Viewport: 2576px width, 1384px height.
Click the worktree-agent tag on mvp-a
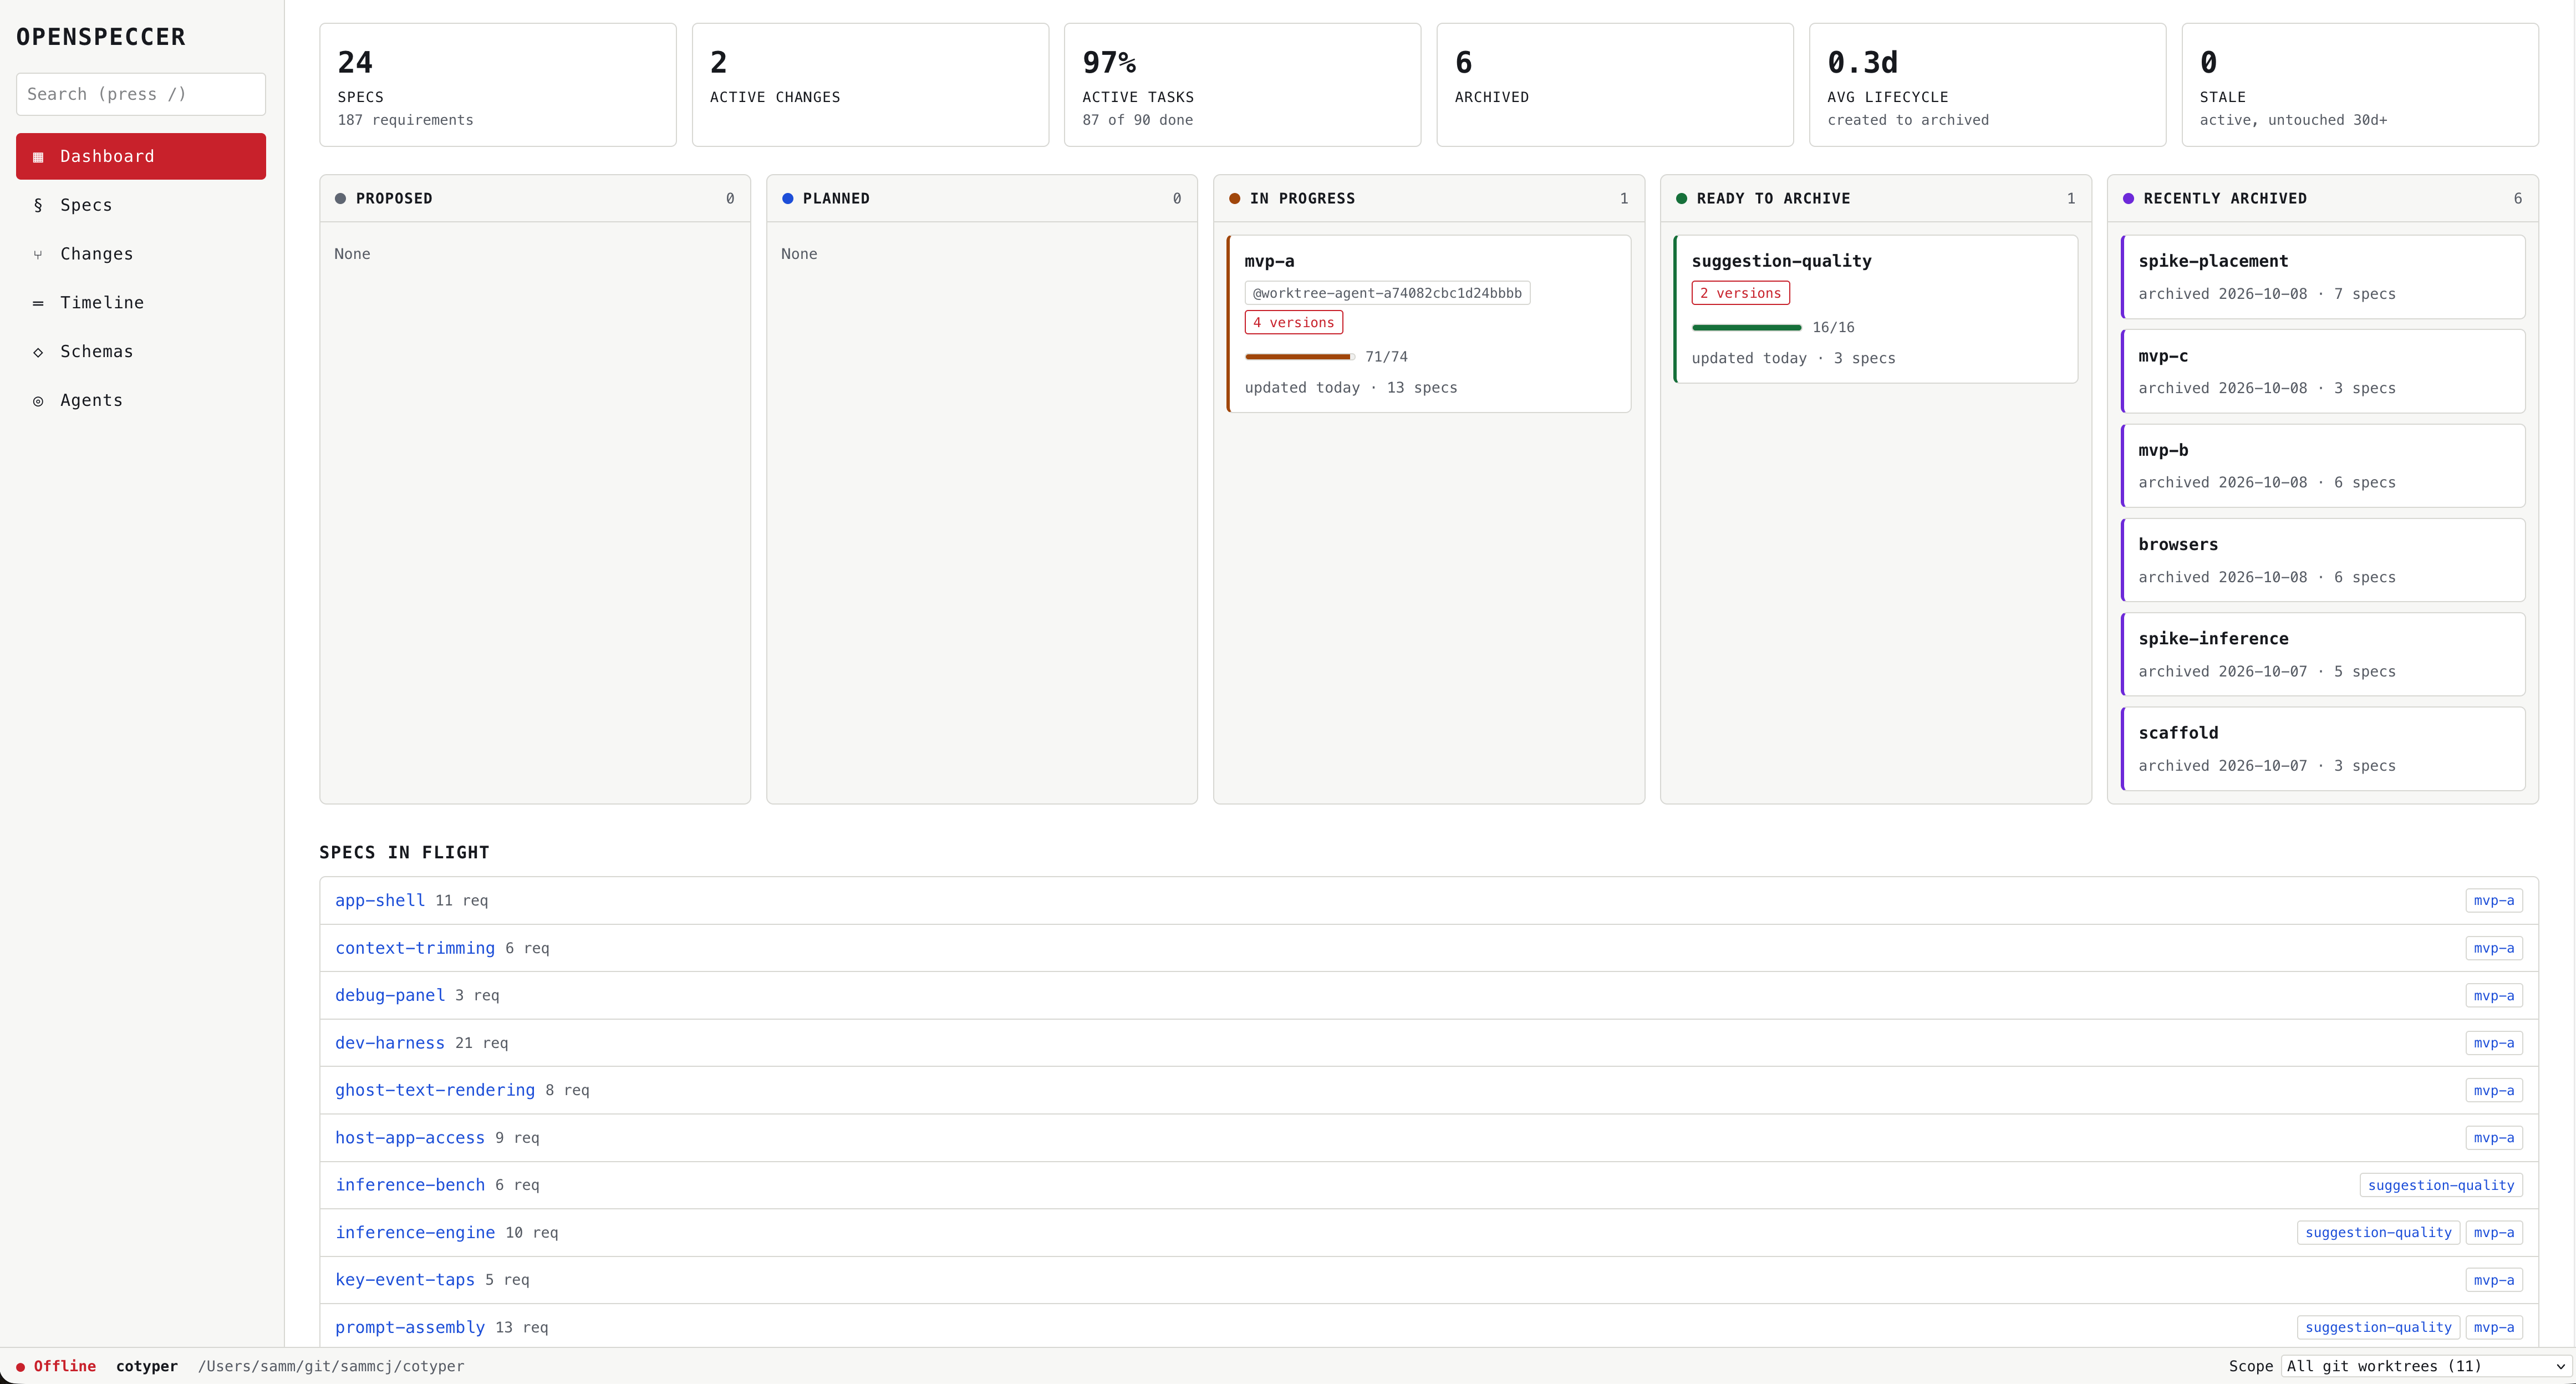pyautogui.click(x=1387, y=293)
